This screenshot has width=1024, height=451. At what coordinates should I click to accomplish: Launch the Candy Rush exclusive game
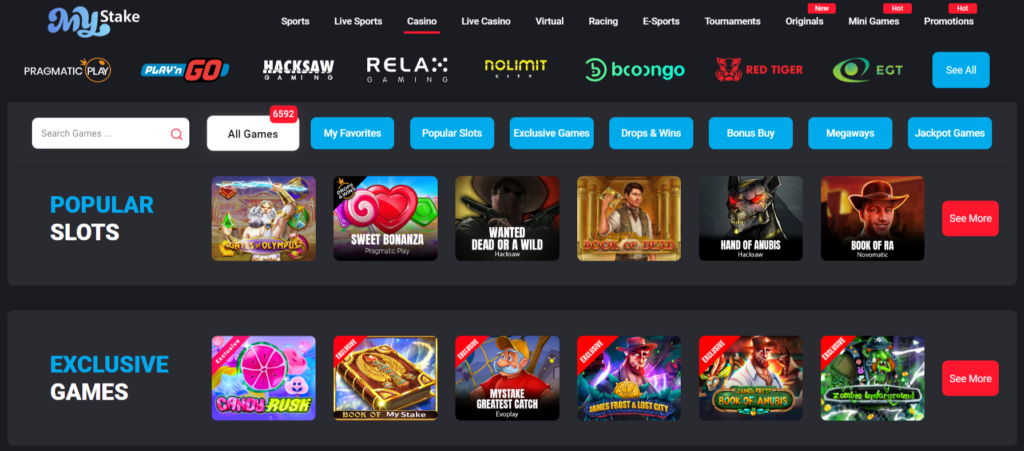point(264,378)
